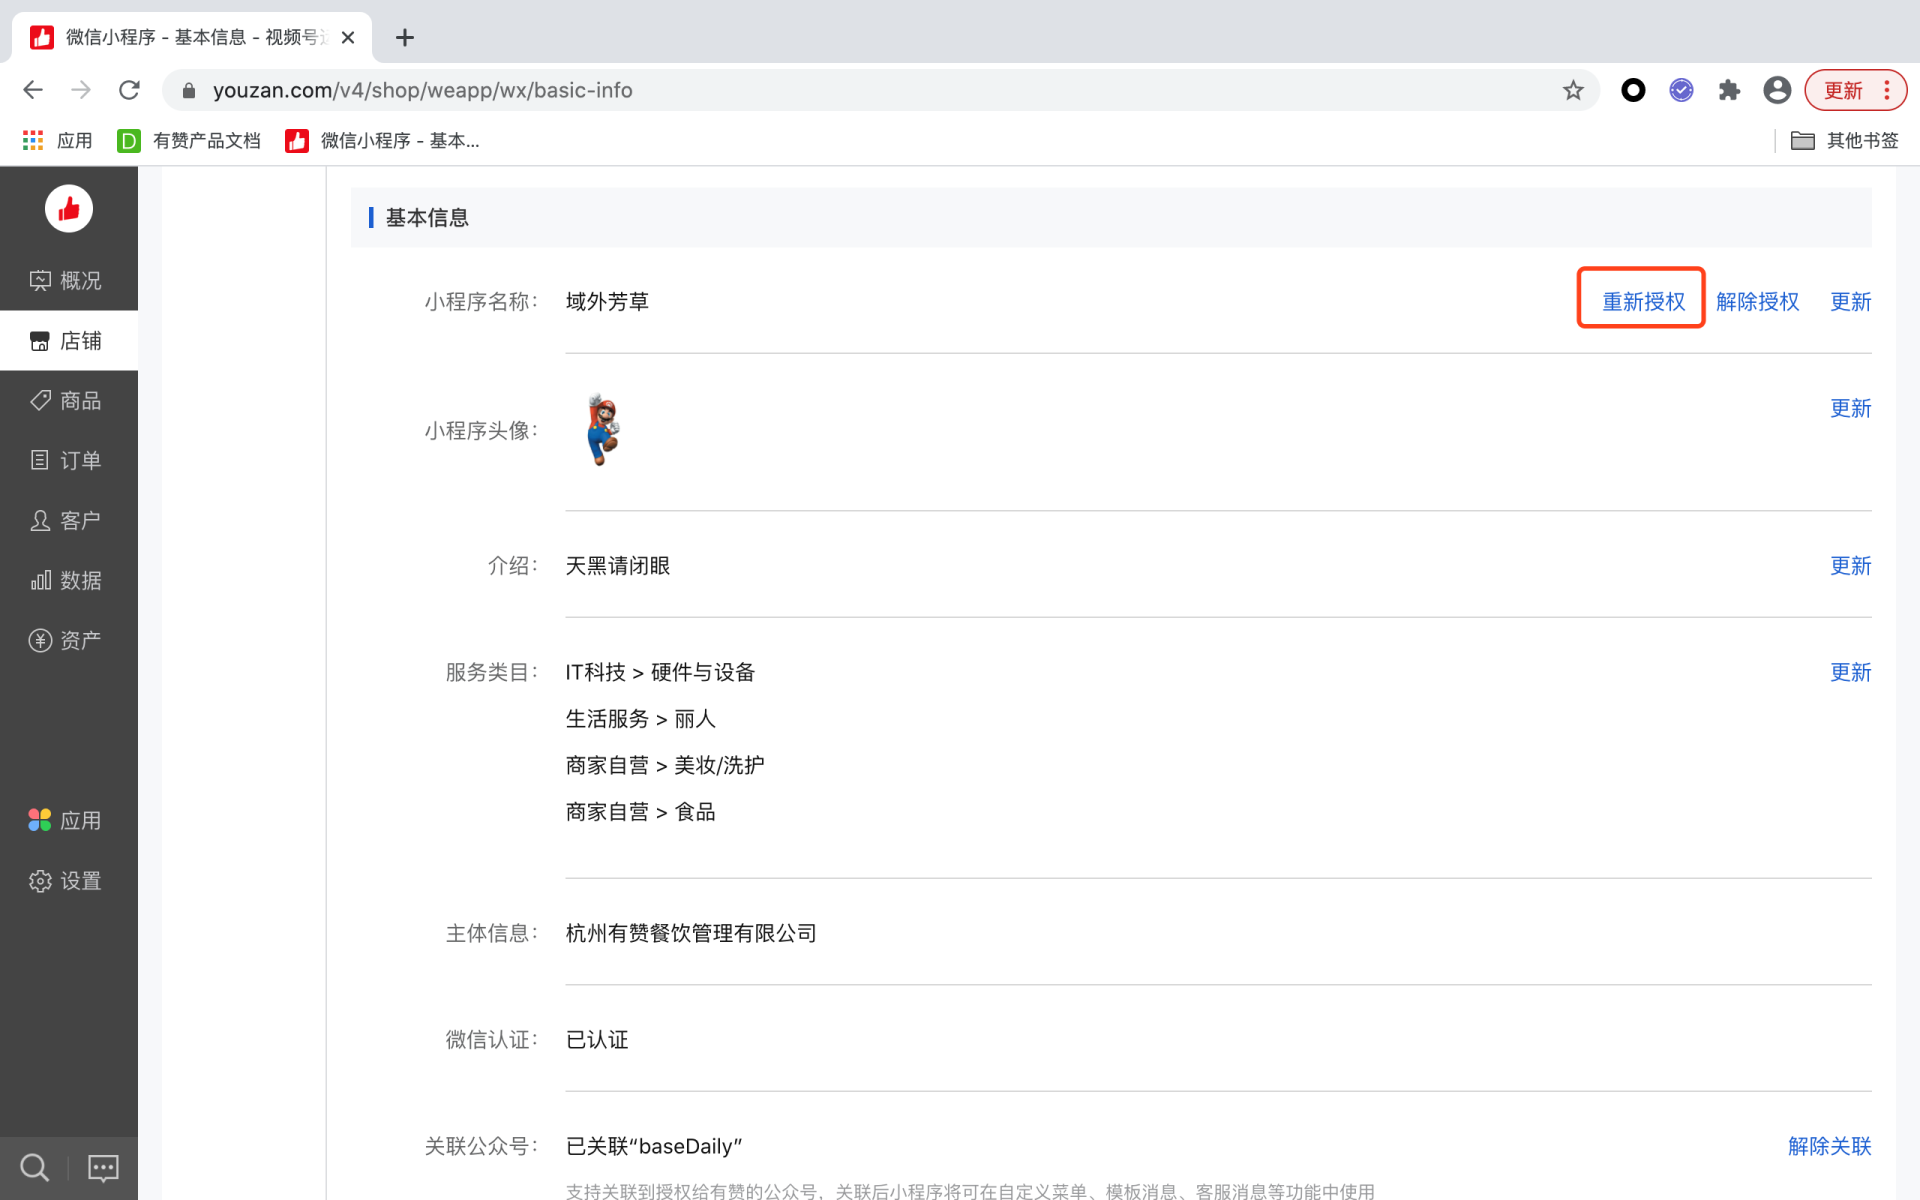Screen dimensions: 1920x1200
Task: Click the Mario mini-program avatar image
Action: pyautogui.click(x=603, y=430)
